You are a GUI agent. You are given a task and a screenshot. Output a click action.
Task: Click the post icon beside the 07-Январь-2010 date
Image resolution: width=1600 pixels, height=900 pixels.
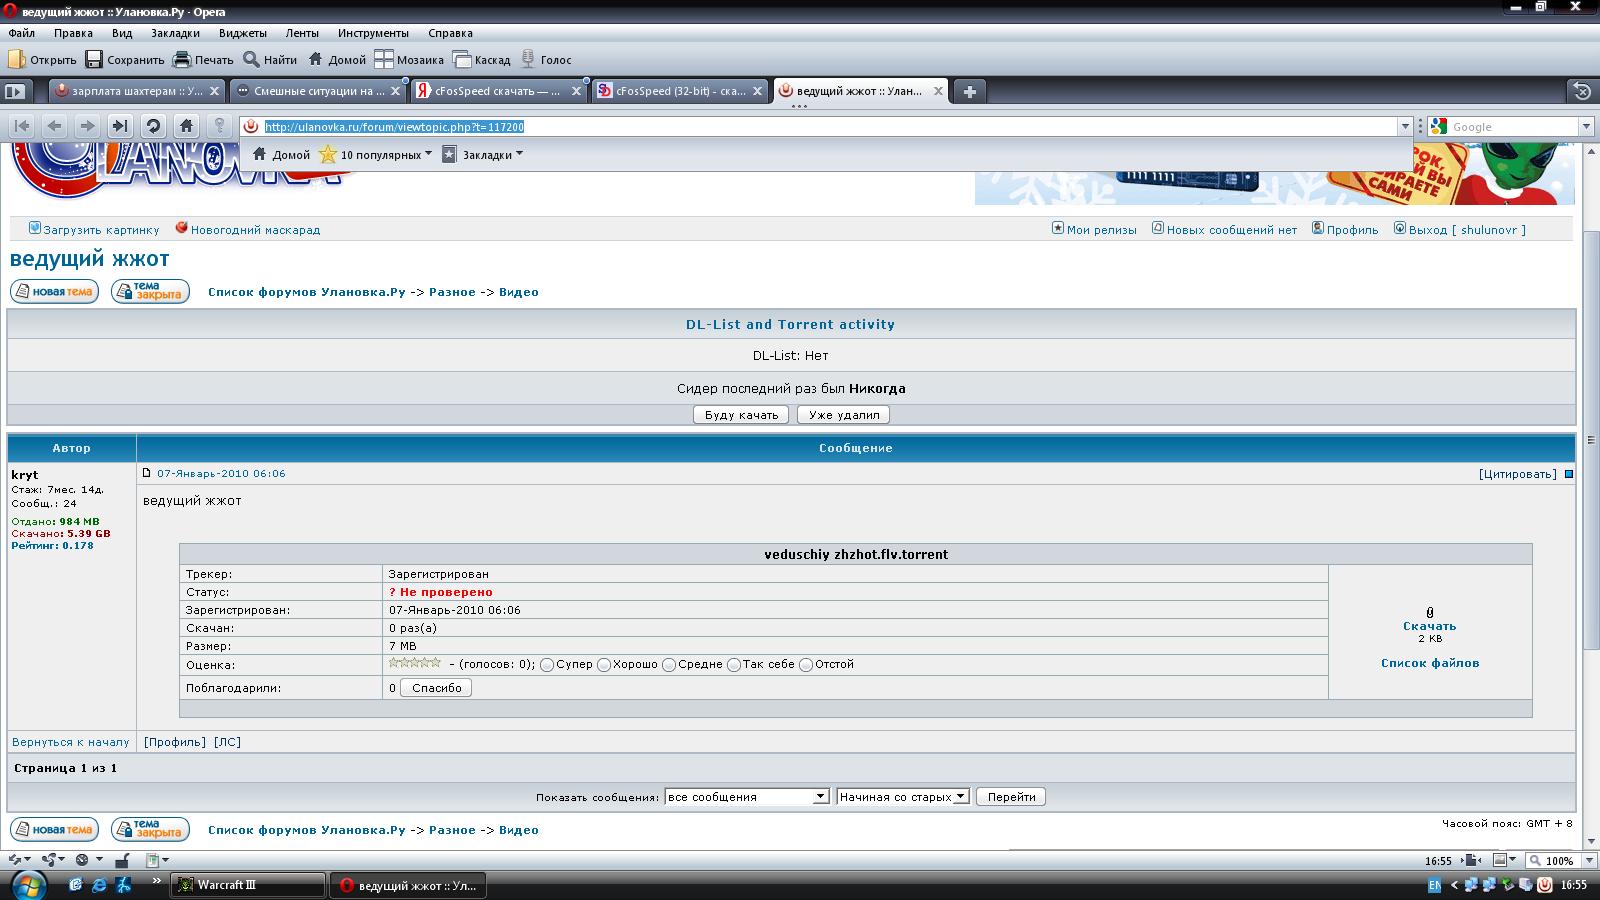147,473
